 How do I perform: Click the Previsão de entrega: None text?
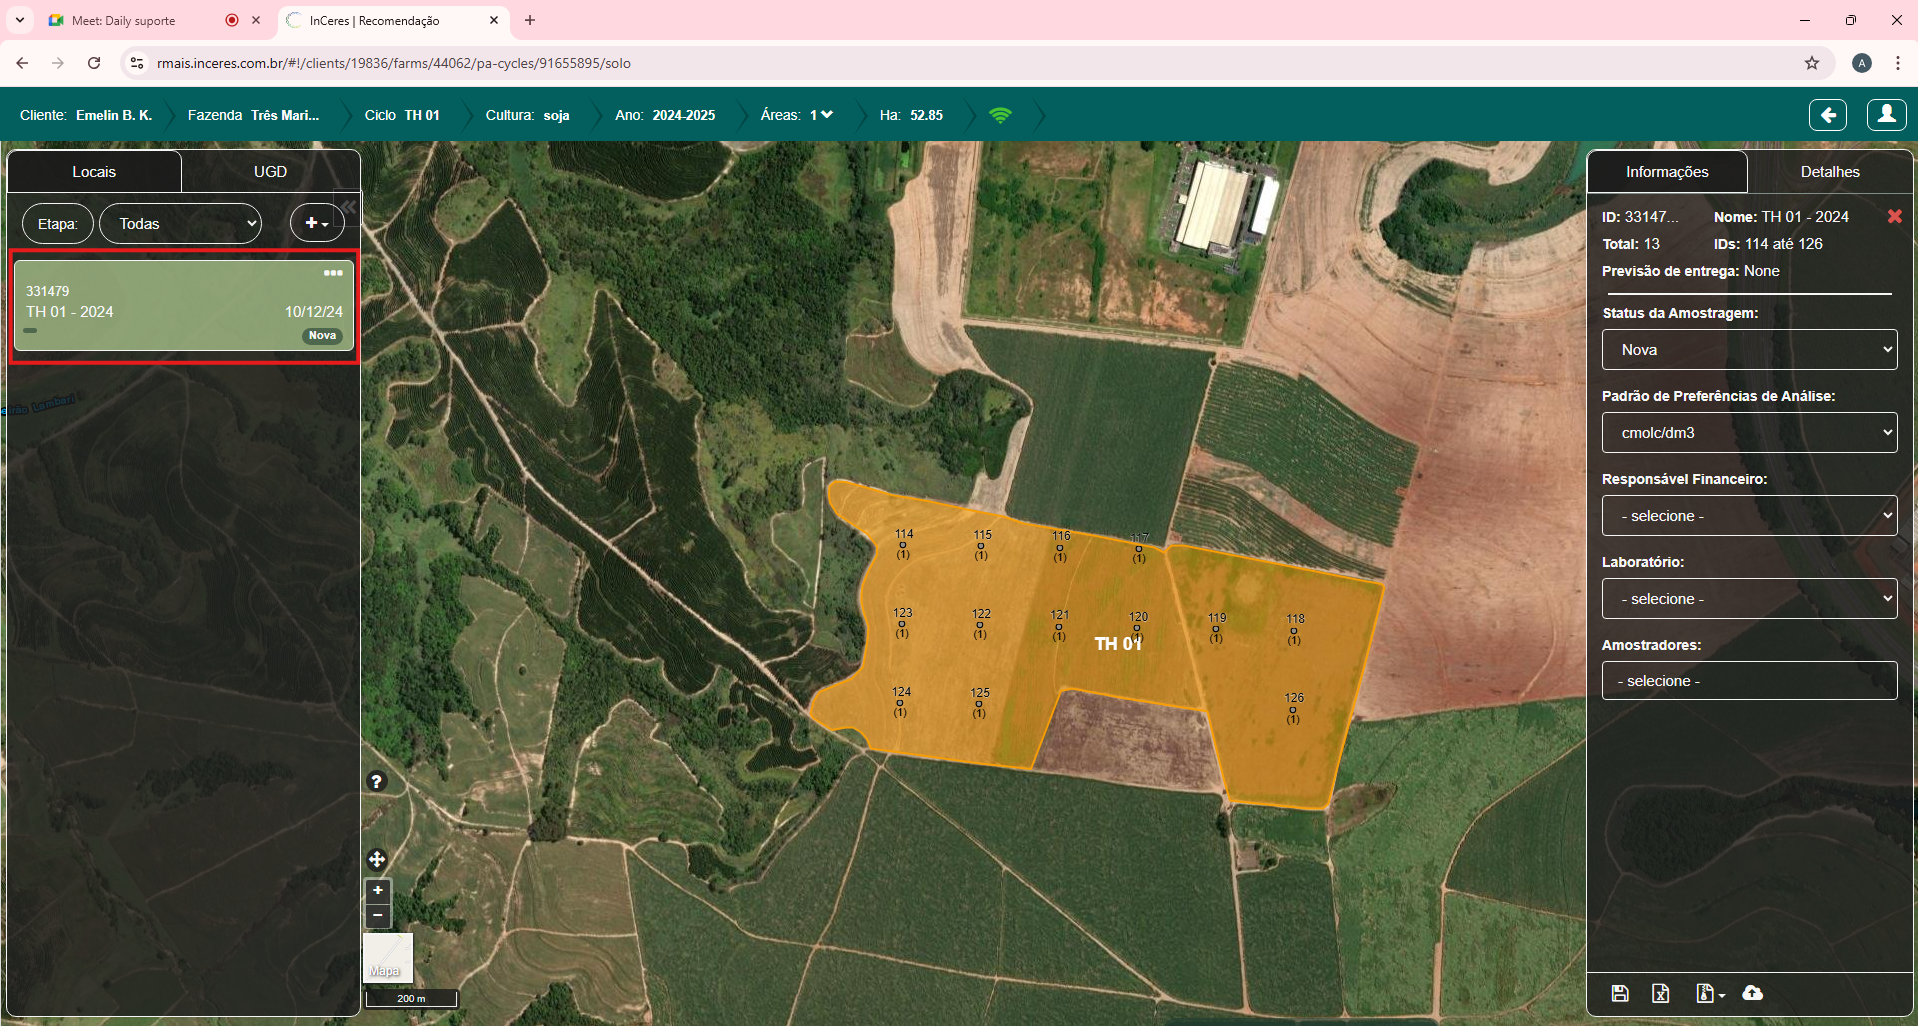[x=1691, y=271]
